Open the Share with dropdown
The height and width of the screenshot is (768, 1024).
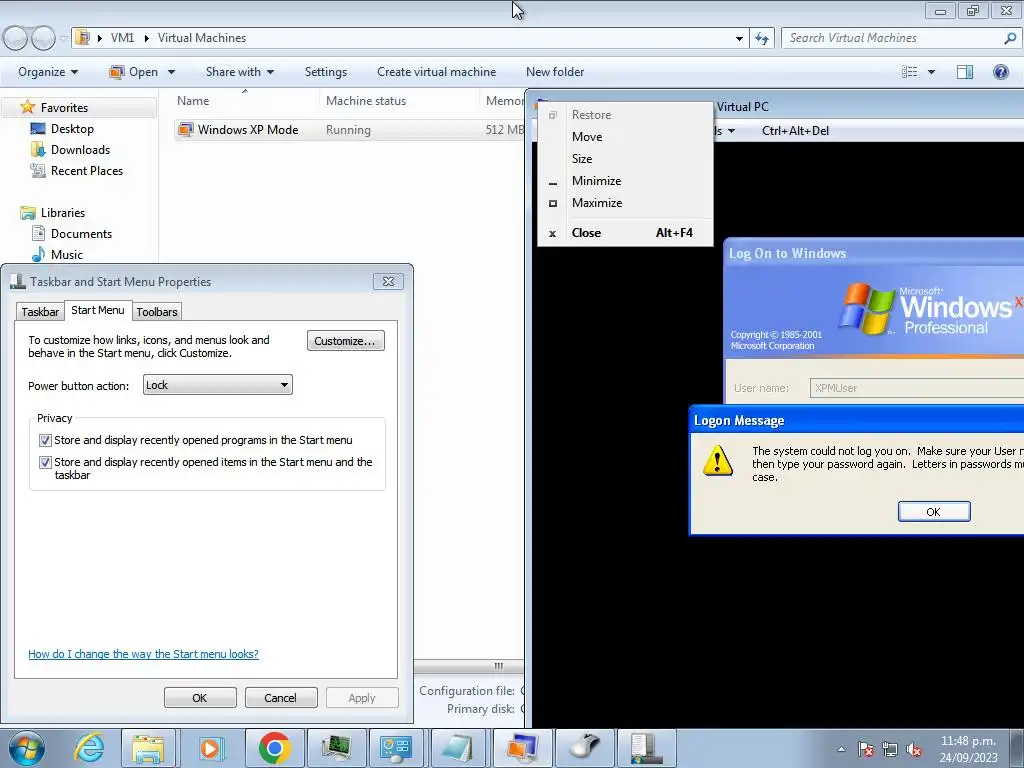click(x=240, y=72)
